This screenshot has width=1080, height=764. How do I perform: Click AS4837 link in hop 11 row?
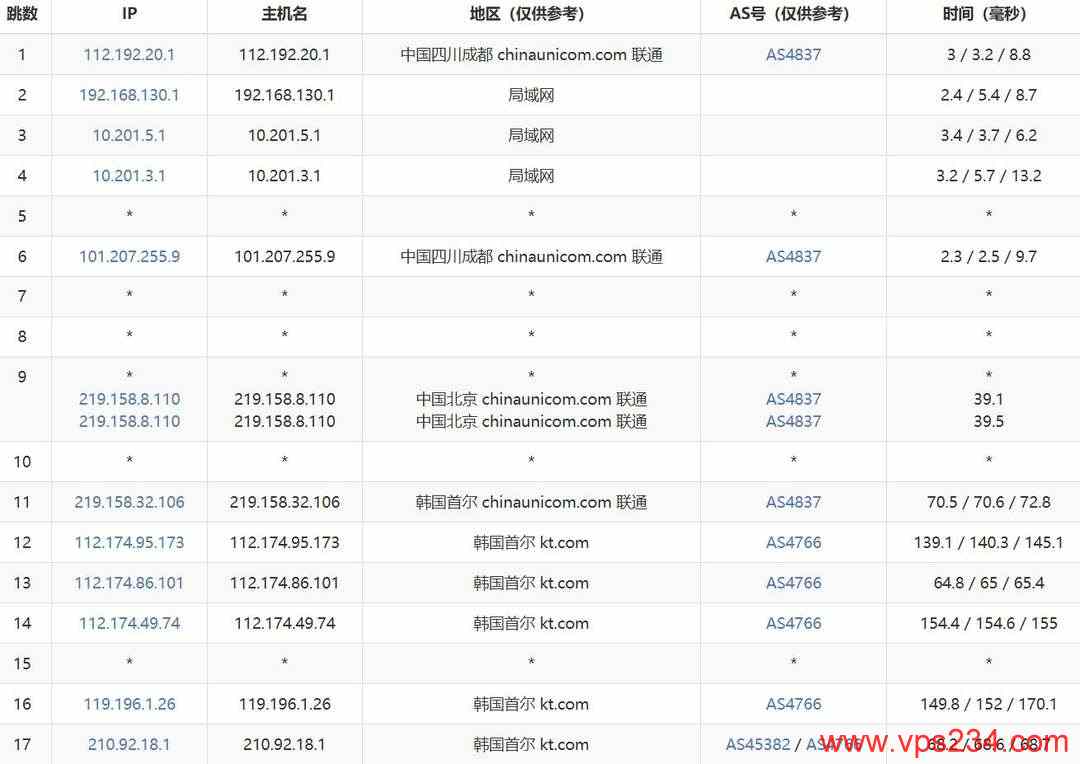[x=793, y=502]
